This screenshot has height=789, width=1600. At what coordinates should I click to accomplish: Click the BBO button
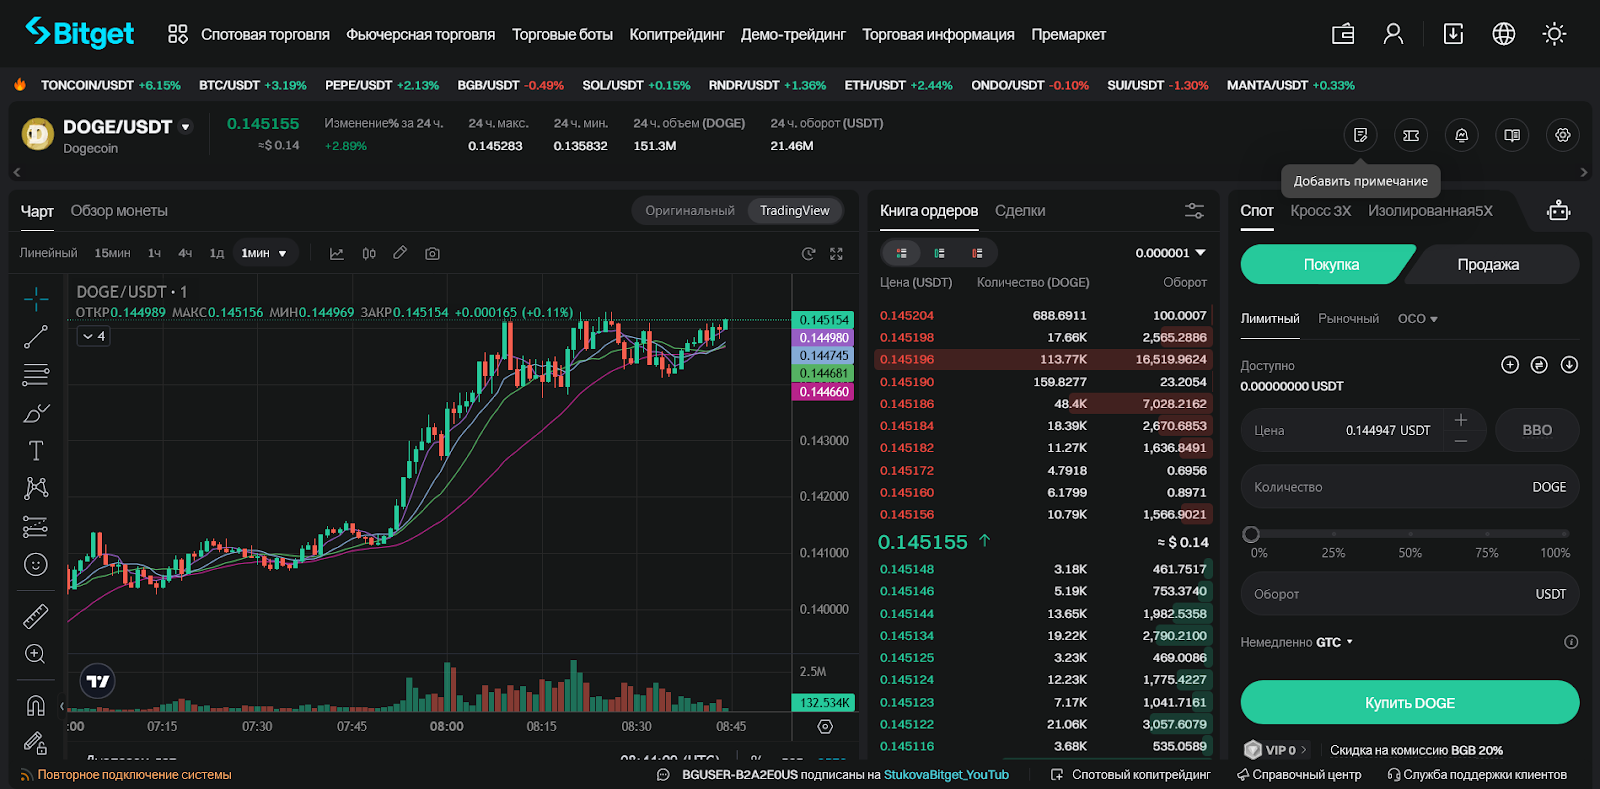1537,430
